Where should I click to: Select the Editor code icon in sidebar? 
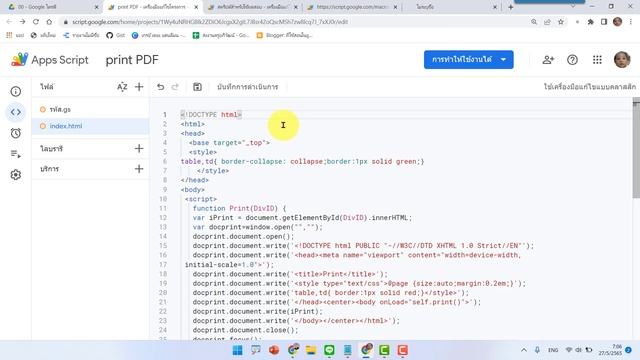(16, 112)
